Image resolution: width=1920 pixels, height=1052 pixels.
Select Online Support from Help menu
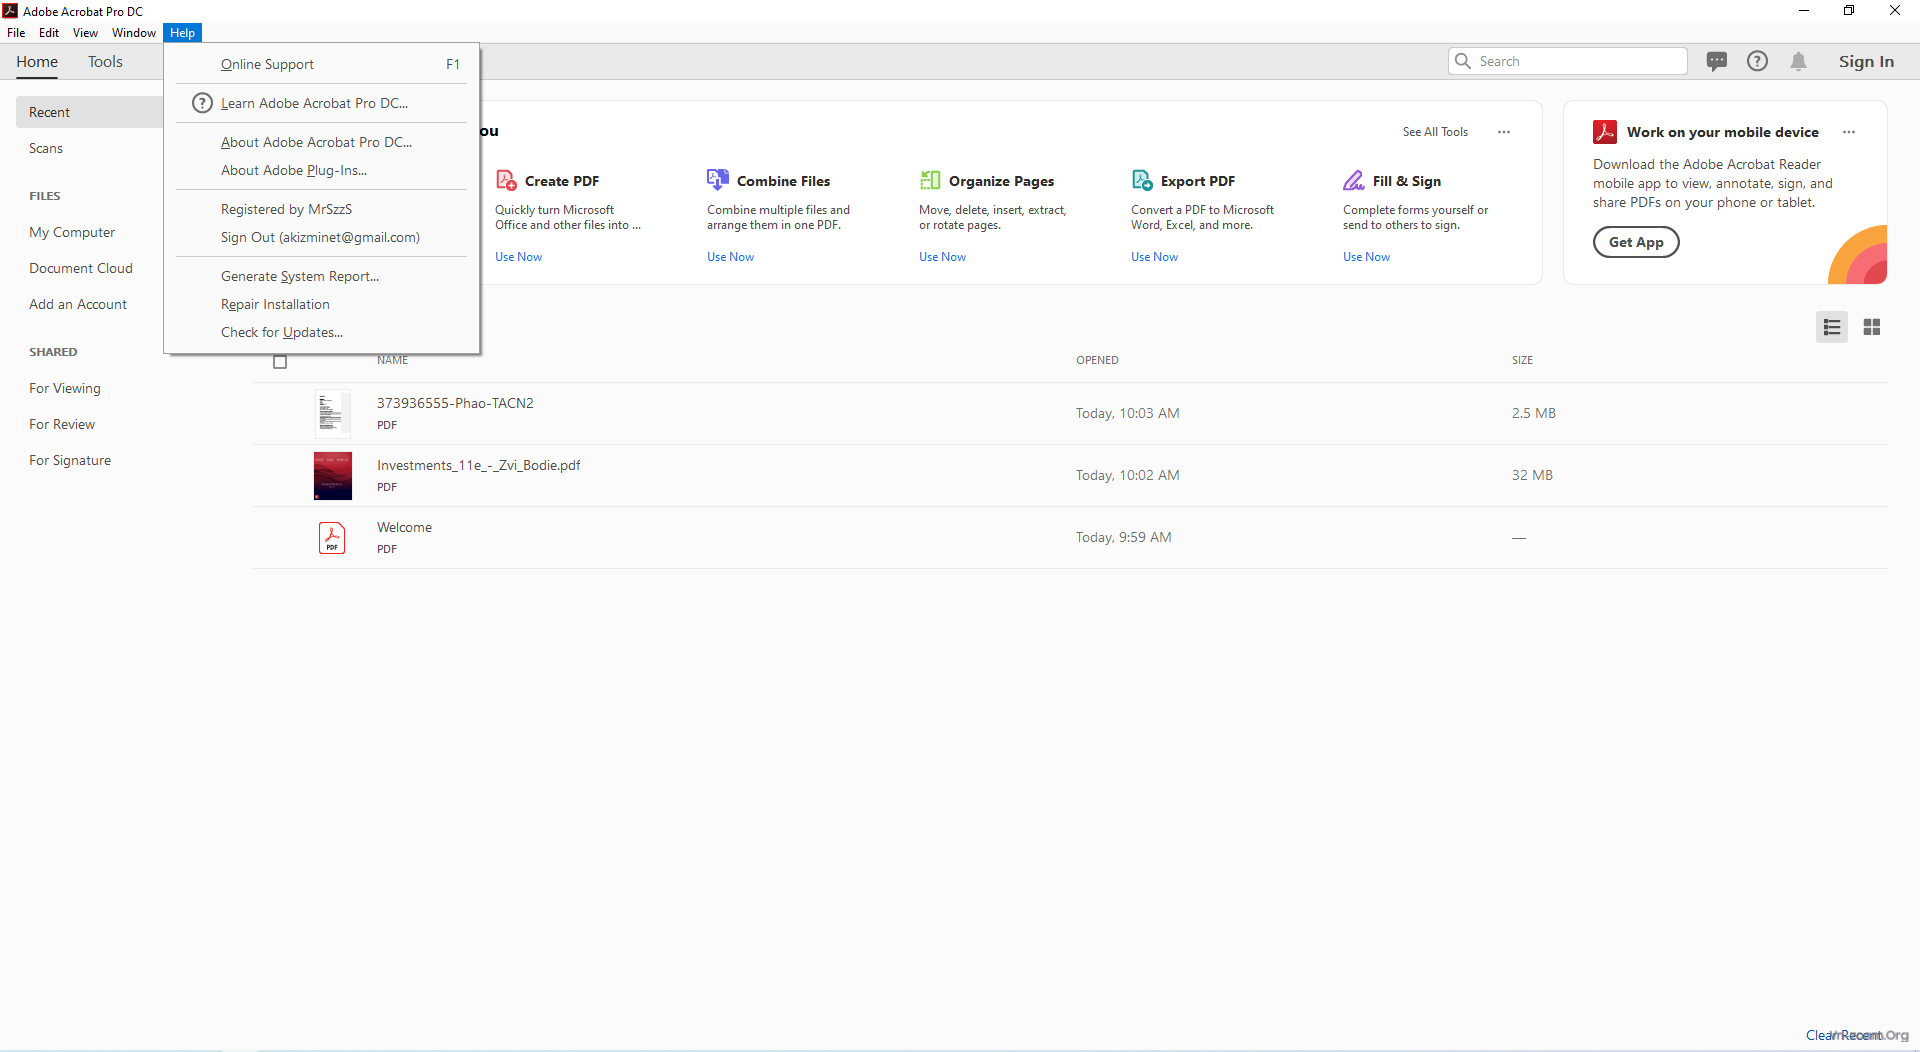[x=322, y=64]
